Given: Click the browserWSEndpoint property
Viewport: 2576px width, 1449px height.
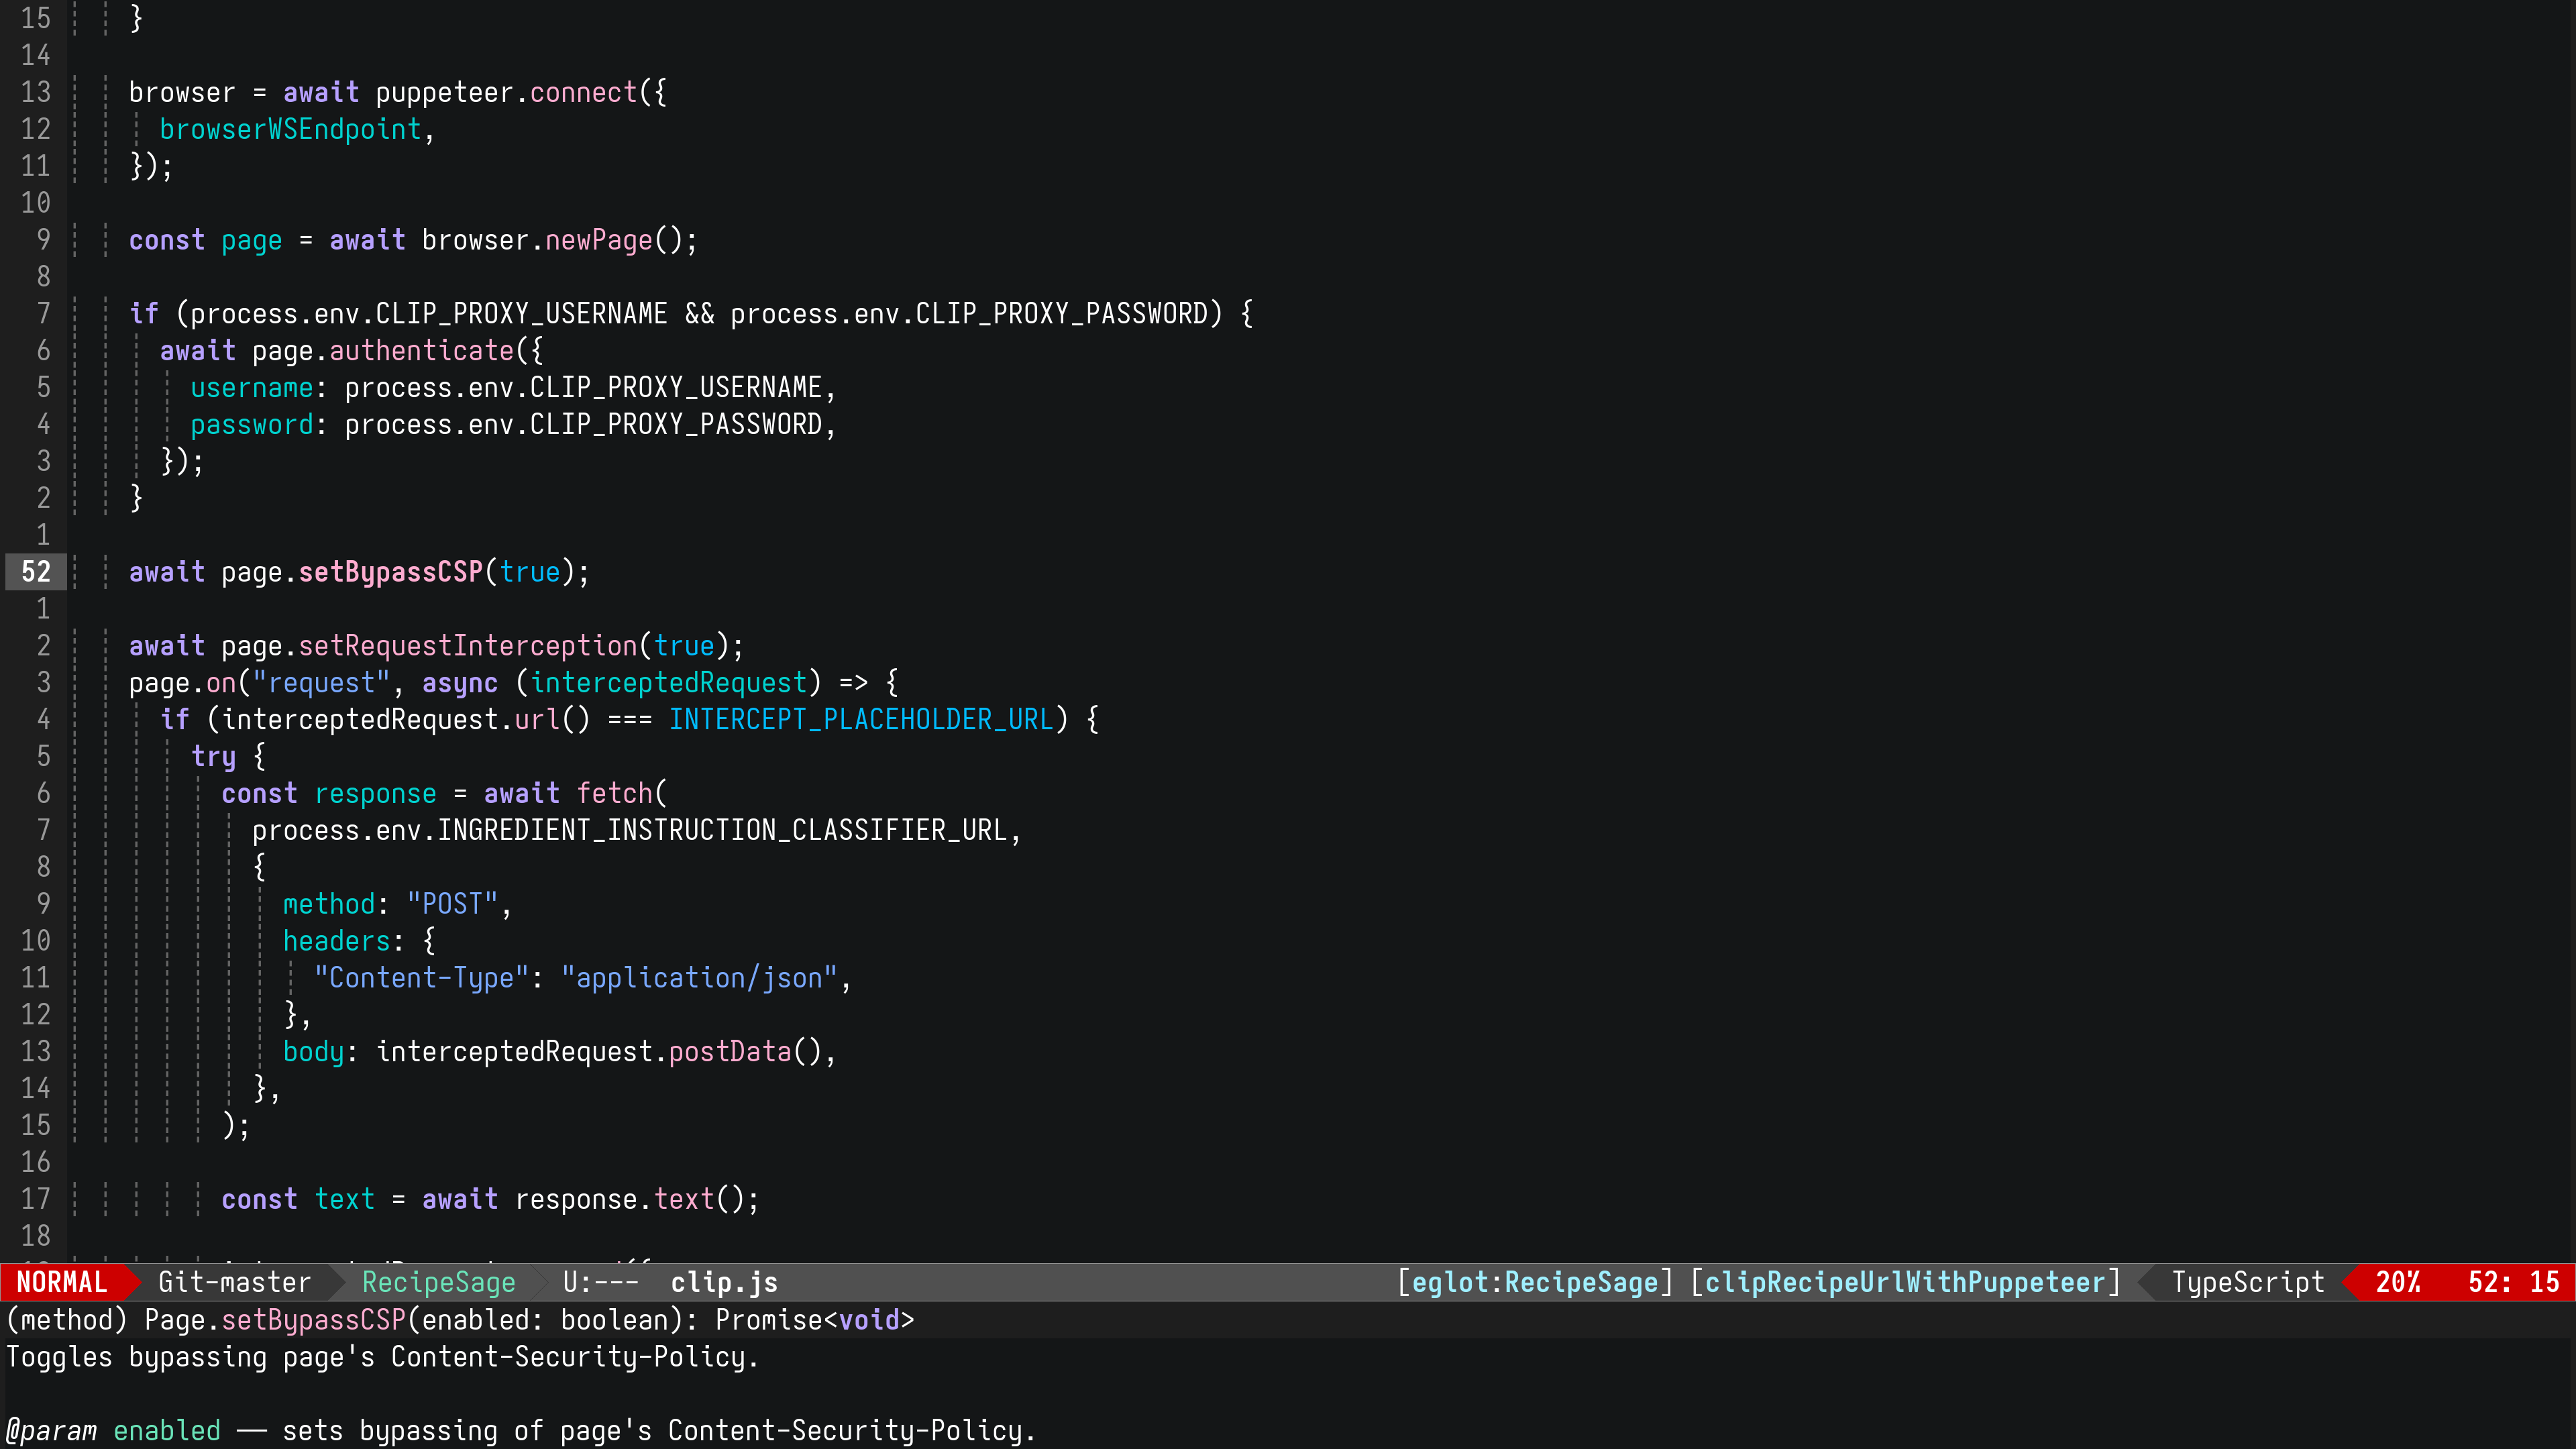Looking at the screenshot, I should pos(290,130).
